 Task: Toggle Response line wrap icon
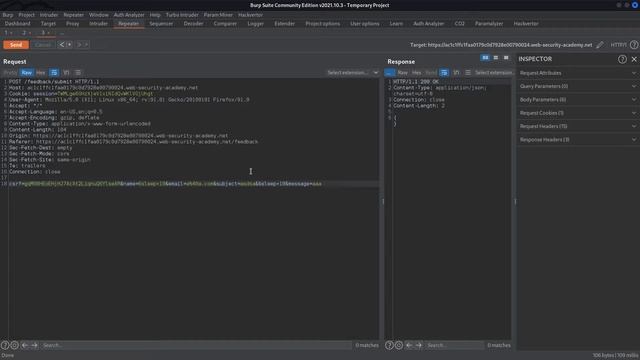tap(444, 73)
